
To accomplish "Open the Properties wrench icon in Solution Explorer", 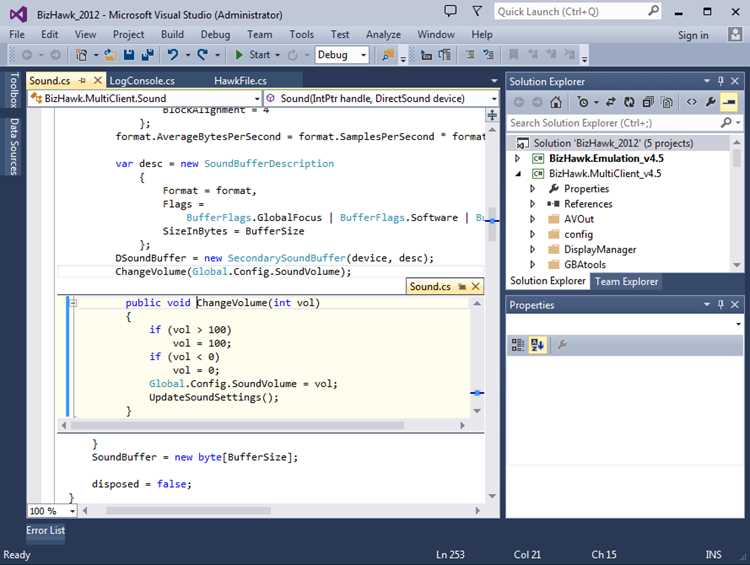I will [x=710, y=102].
